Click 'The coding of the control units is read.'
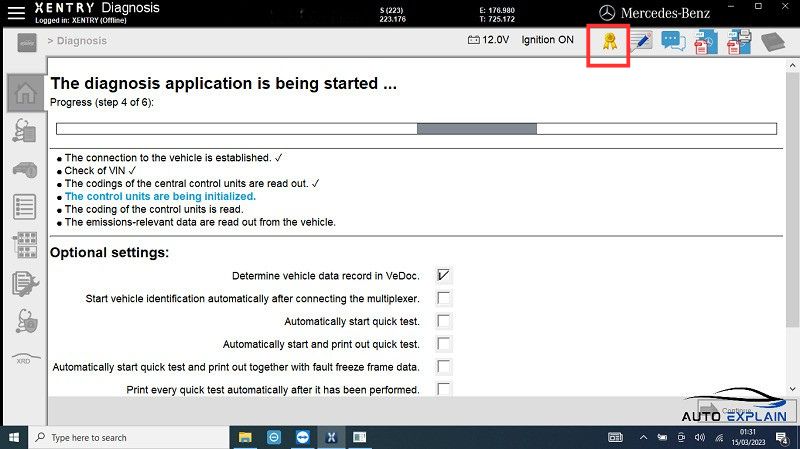This screenshot has width=800, height=449. [x=154, y=209]
